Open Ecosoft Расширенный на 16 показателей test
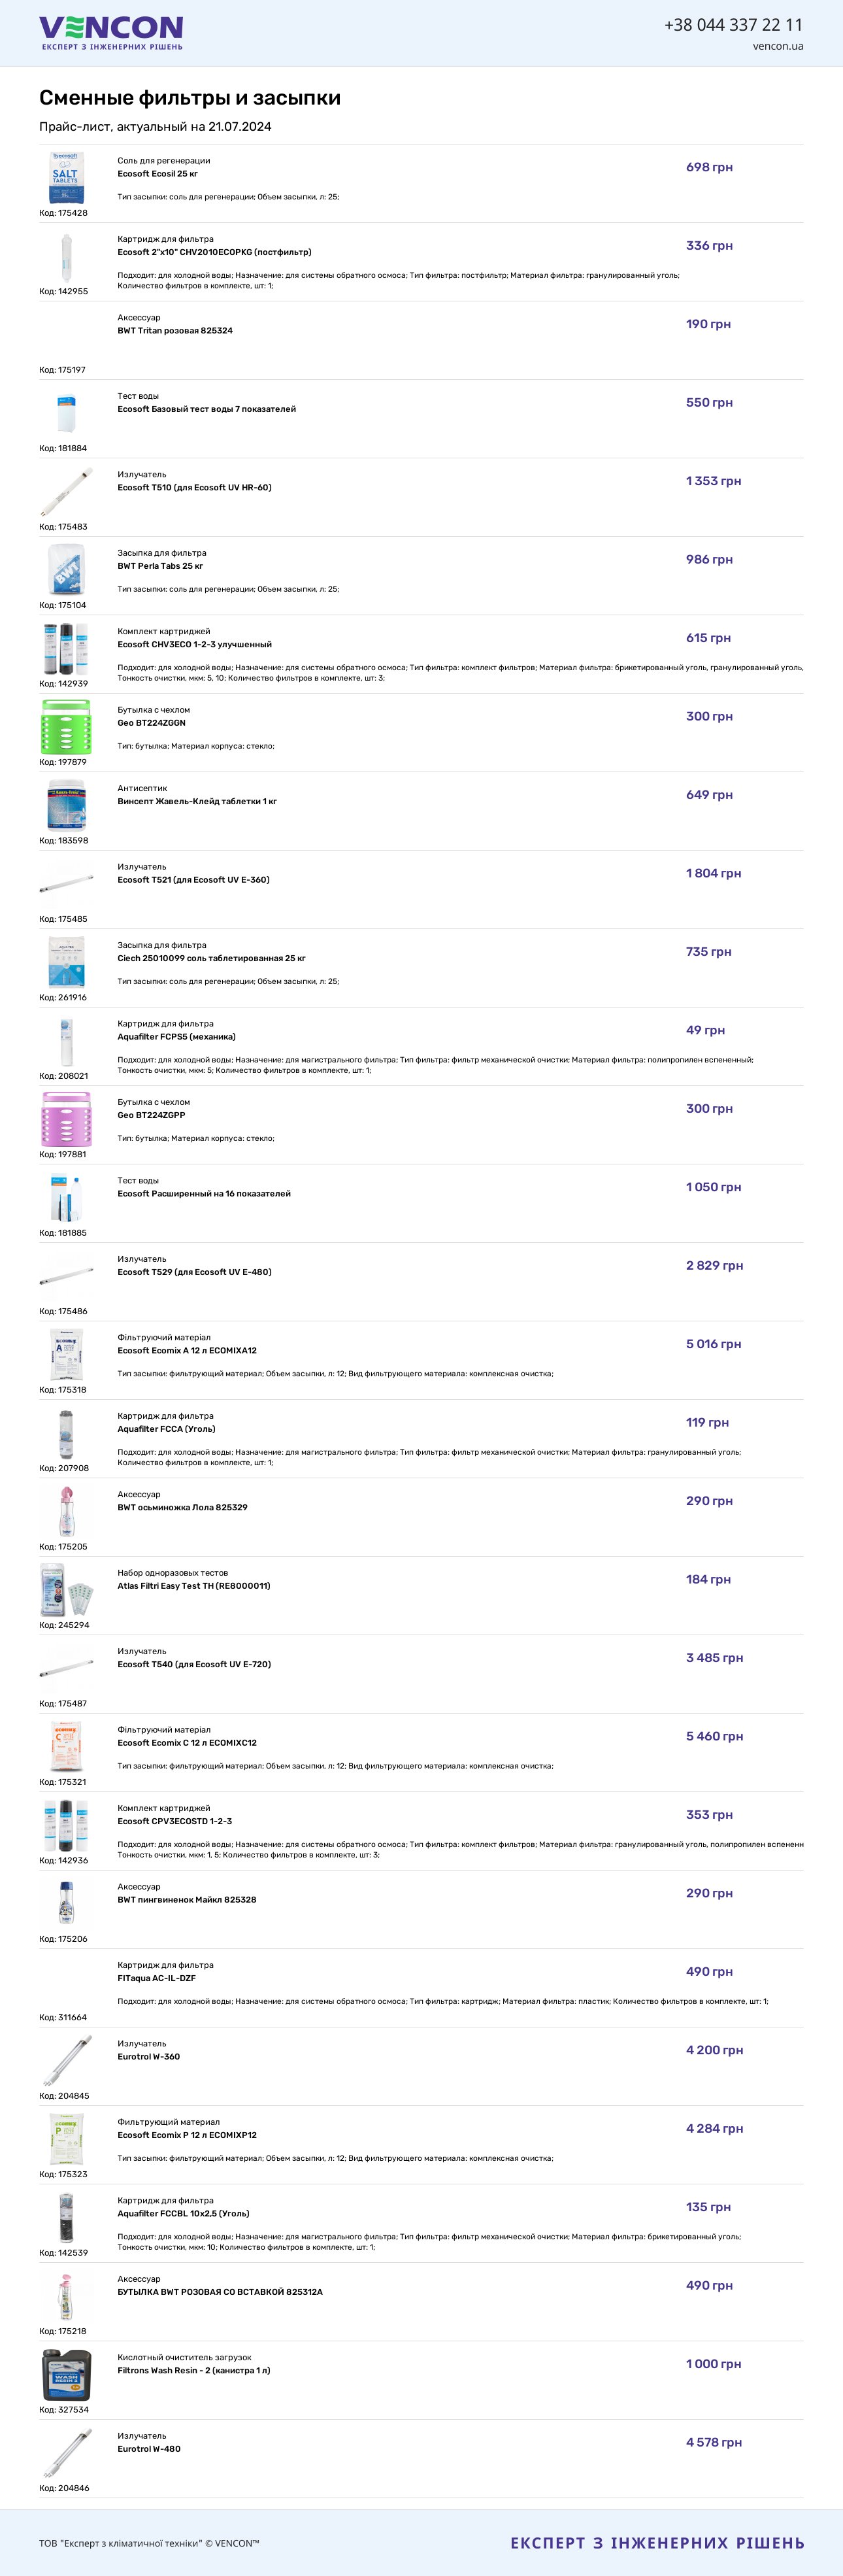The image size is (843, 2576). point(204,1194)
